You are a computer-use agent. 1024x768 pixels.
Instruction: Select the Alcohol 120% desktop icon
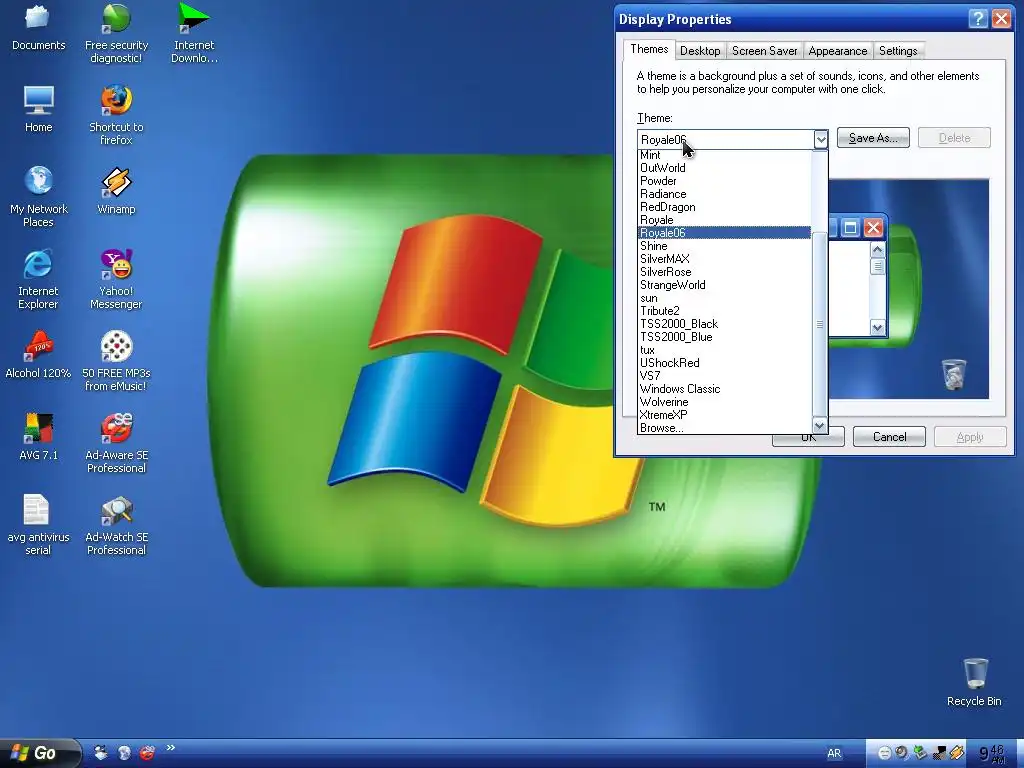(38, 355)
